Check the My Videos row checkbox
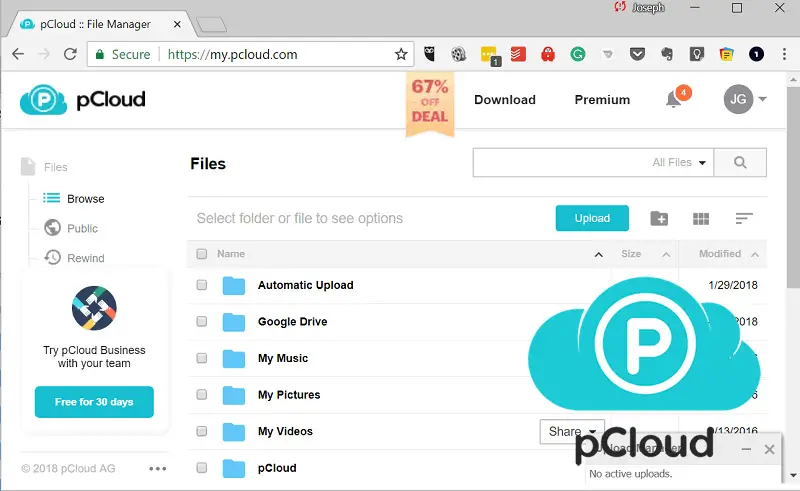 202,431
